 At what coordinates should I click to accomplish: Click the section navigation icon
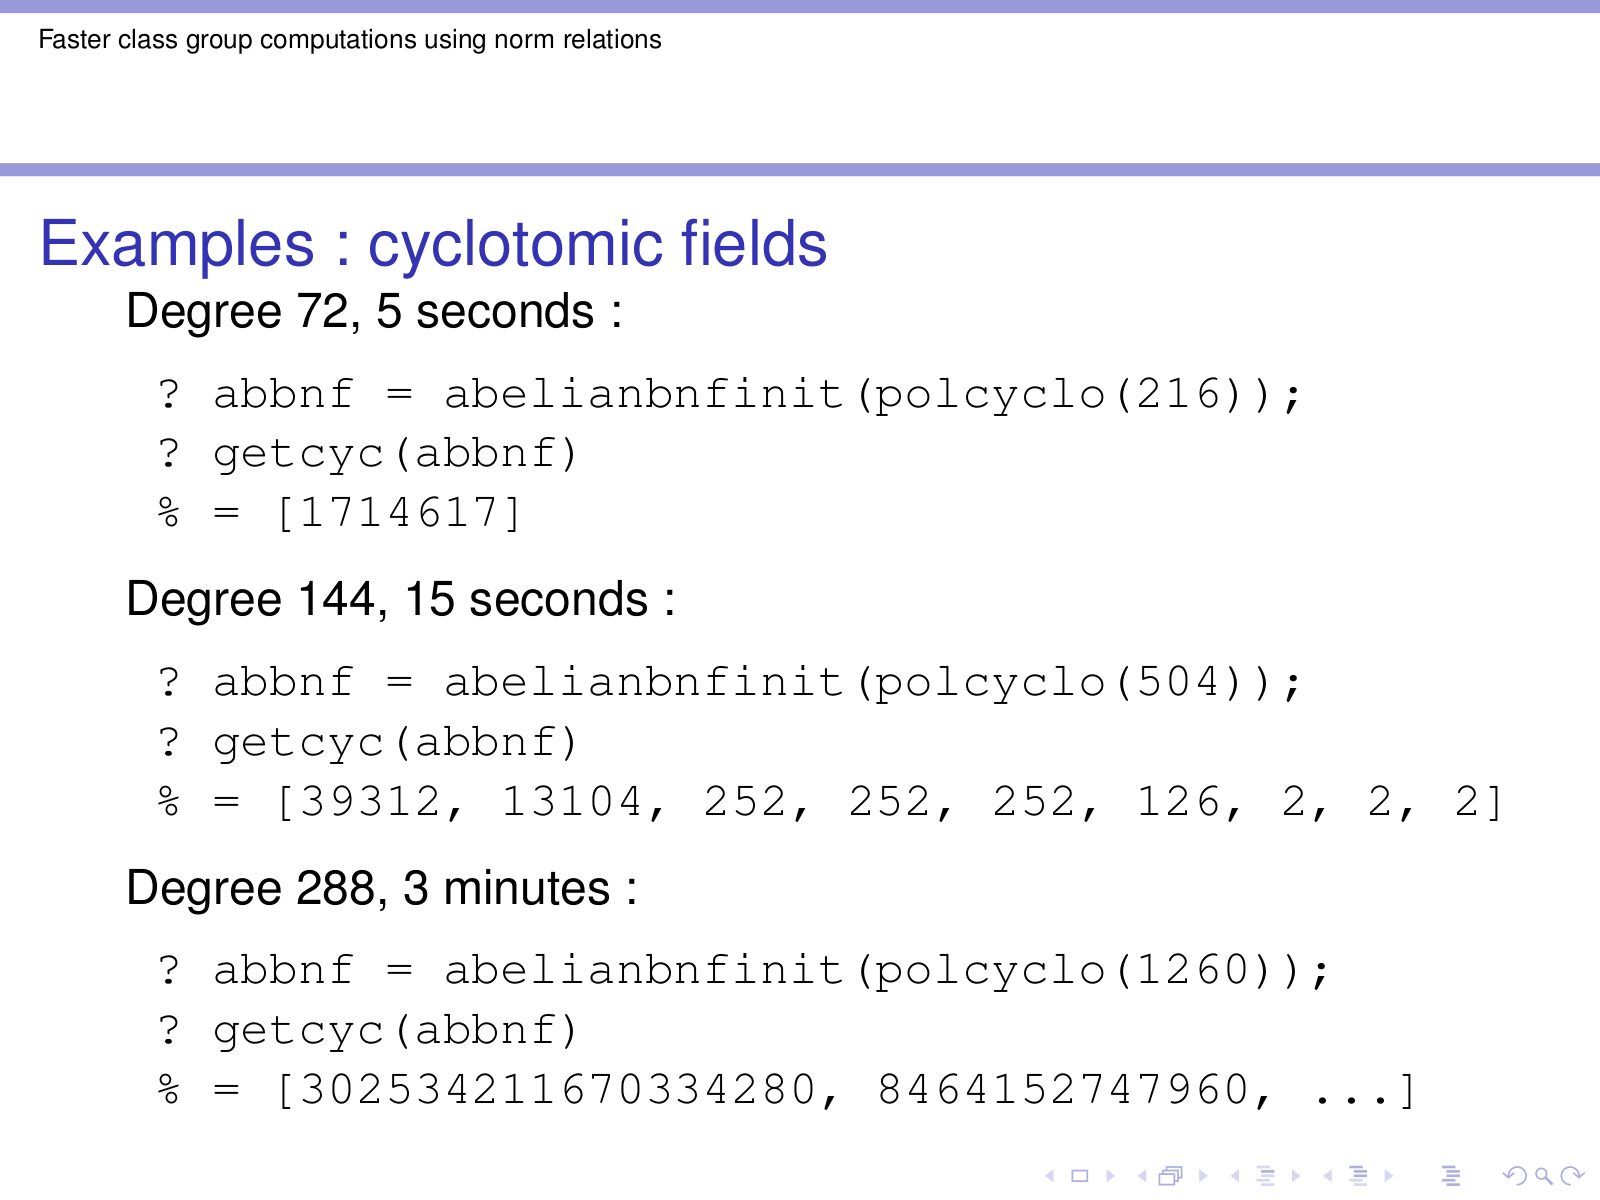pos(1358,1176)
